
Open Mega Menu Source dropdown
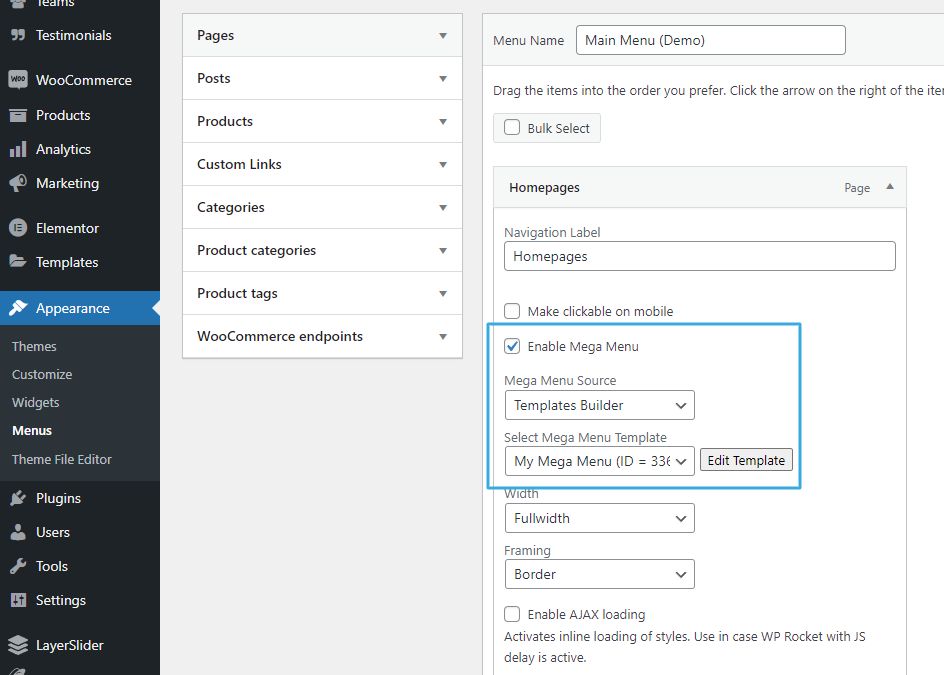[599, 405]
